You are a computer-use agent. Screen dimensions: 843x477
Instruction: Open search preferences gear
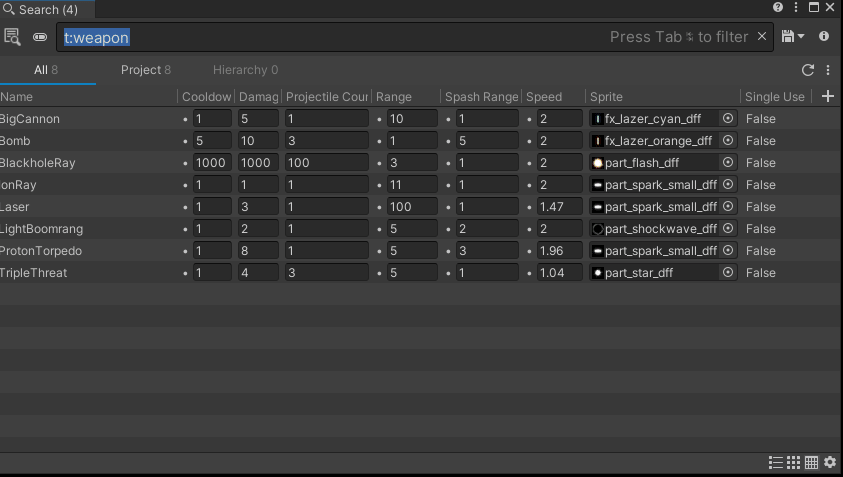click(x=829, y=462)
